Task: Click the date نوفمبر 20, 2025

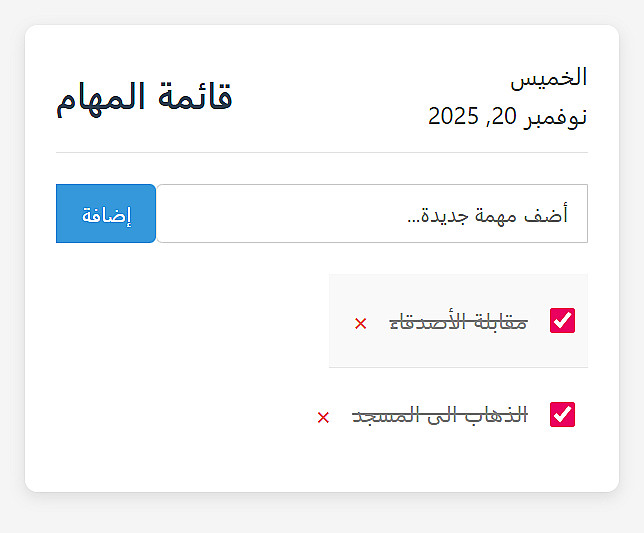Action: [x=507, y=116]
